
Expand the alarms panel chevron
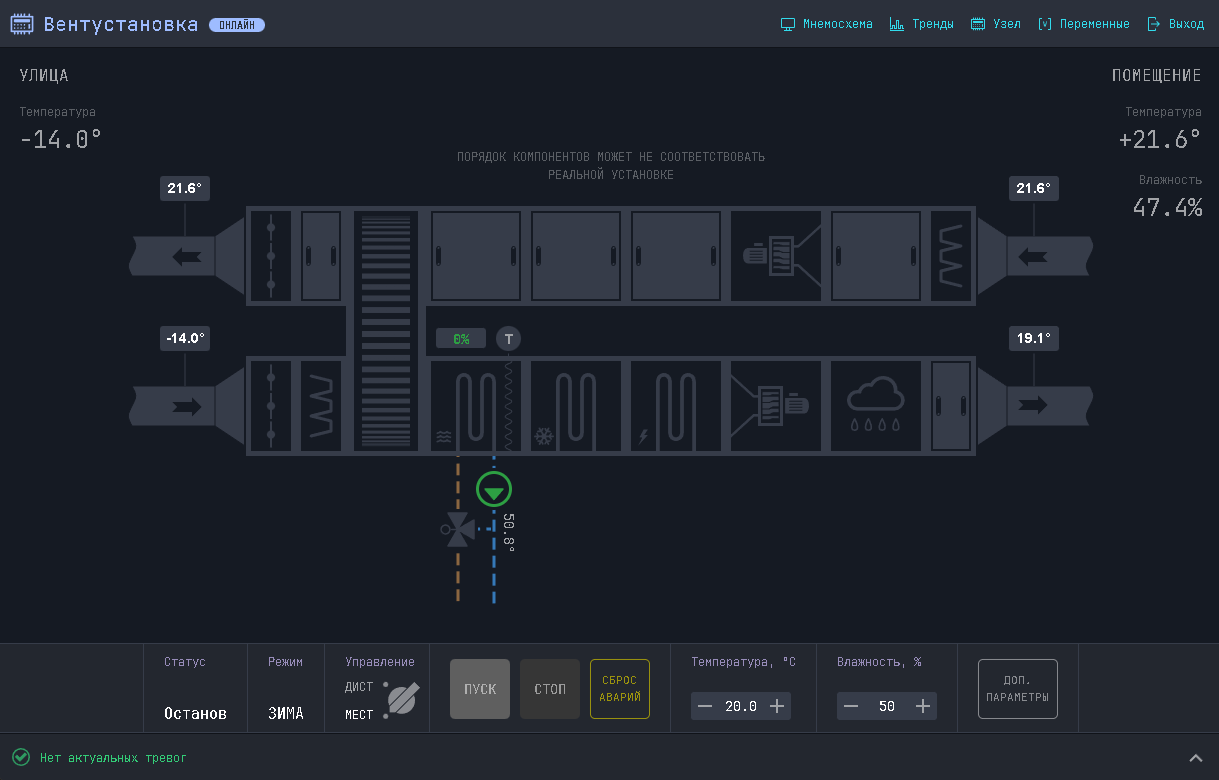(1195, 758)
